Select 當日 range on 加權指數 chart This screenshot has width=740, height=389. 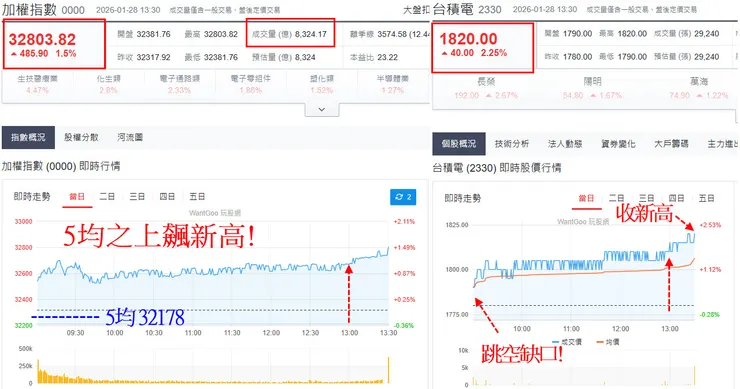77,197
